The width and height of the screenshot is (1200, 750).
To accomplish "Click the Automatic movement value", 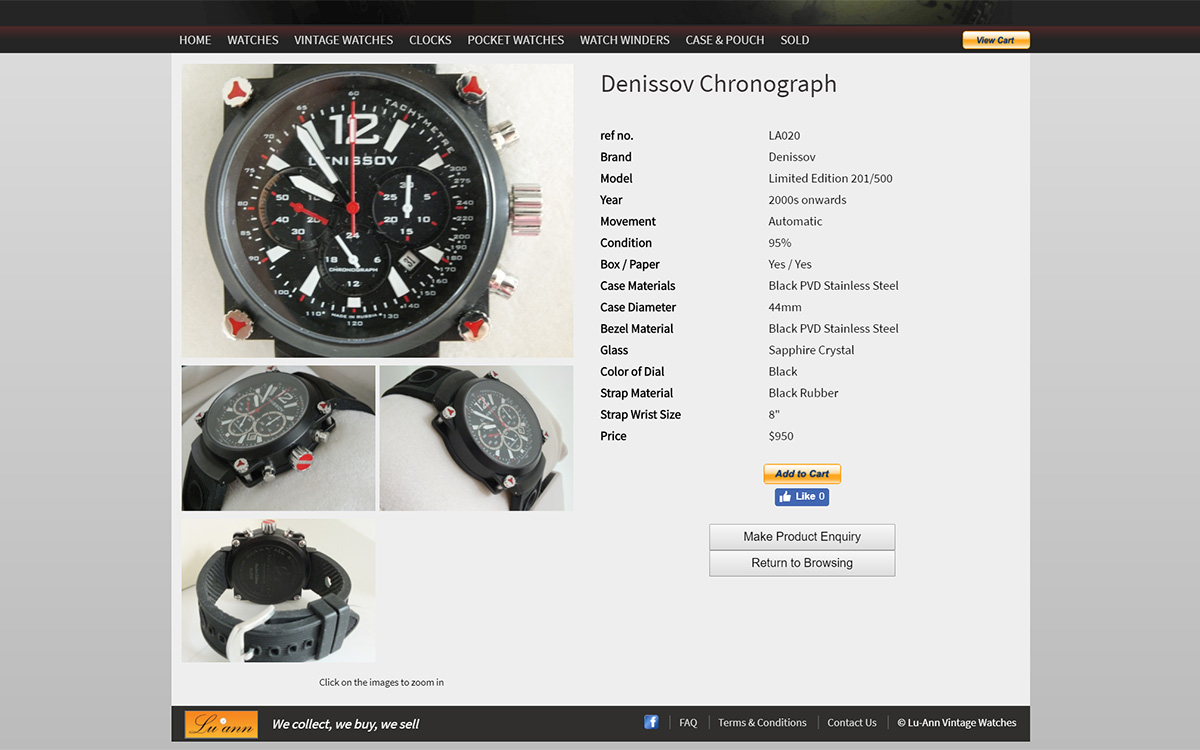I will [x=795, y=222].
